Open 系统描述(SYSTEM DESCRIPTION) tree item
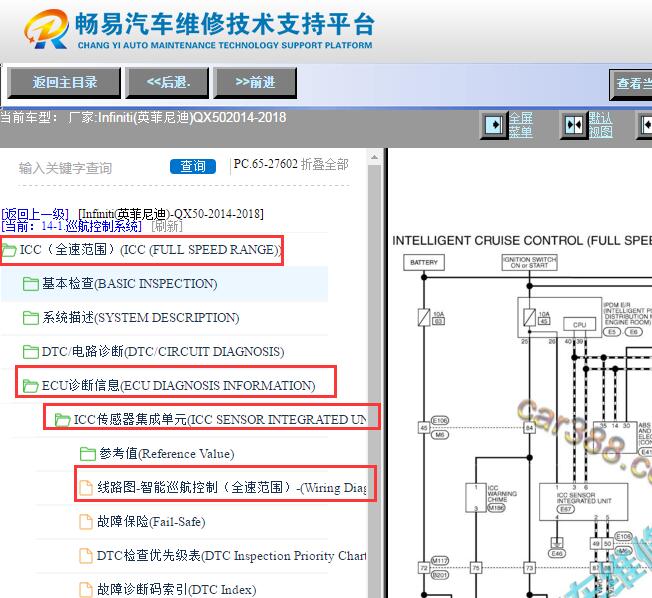Image resolution: width=652 pixels, height=598 pixels. coord(141,318)
